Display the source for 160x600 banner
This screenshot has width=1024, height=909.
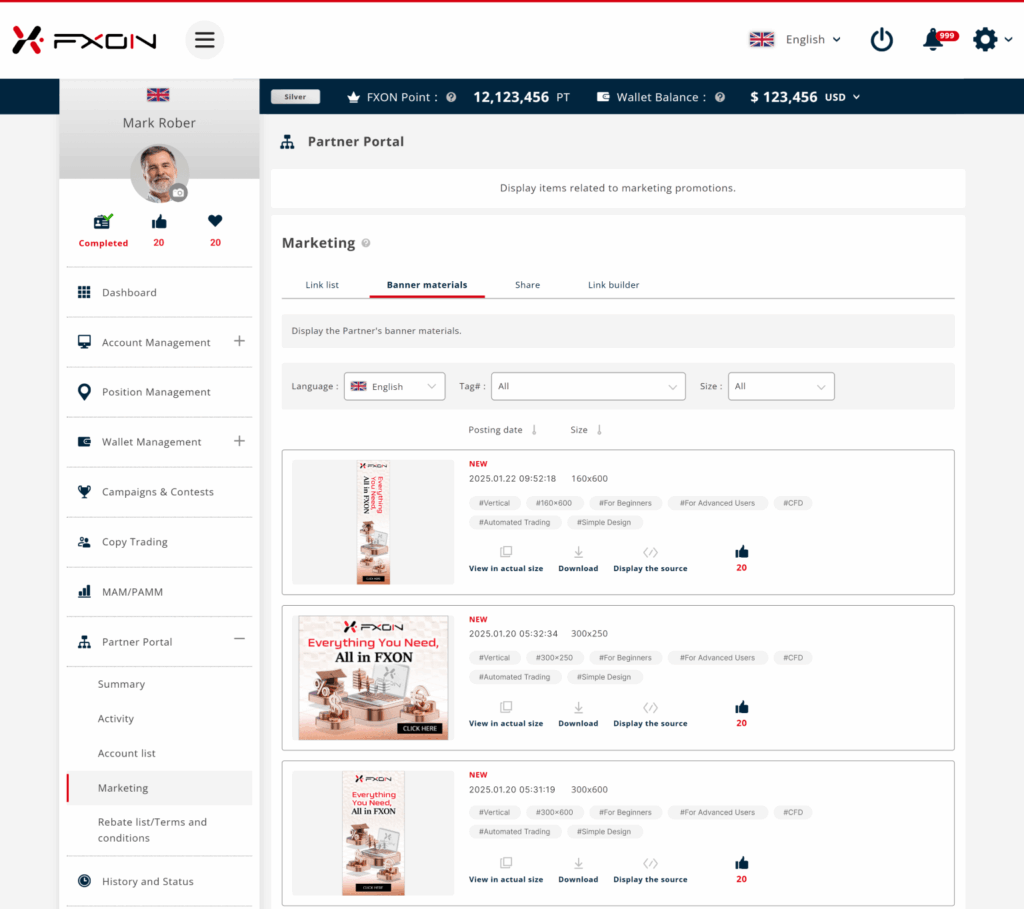point(650,560)
